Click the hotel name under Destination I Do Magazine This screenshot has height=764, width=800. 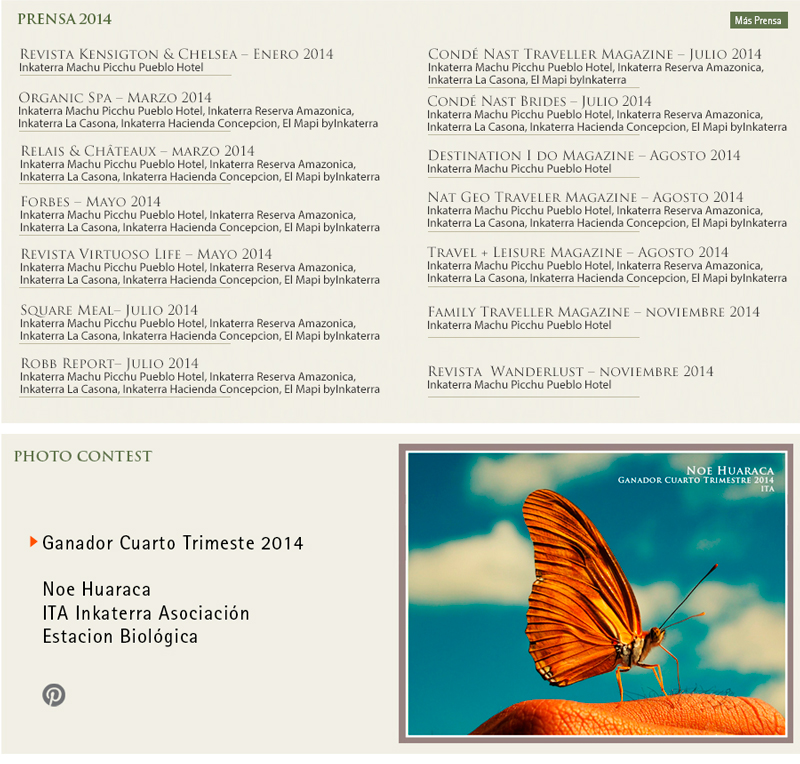click(x=519, y=169)
